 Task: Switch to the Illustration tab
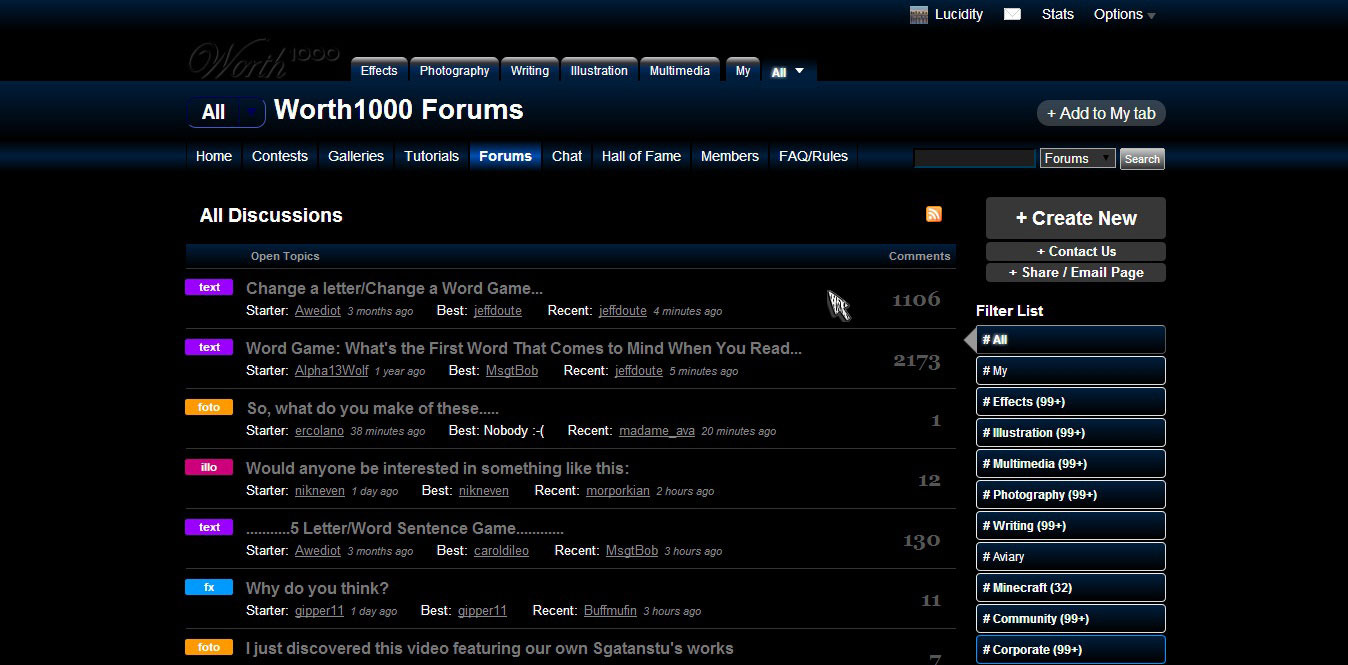599,70
